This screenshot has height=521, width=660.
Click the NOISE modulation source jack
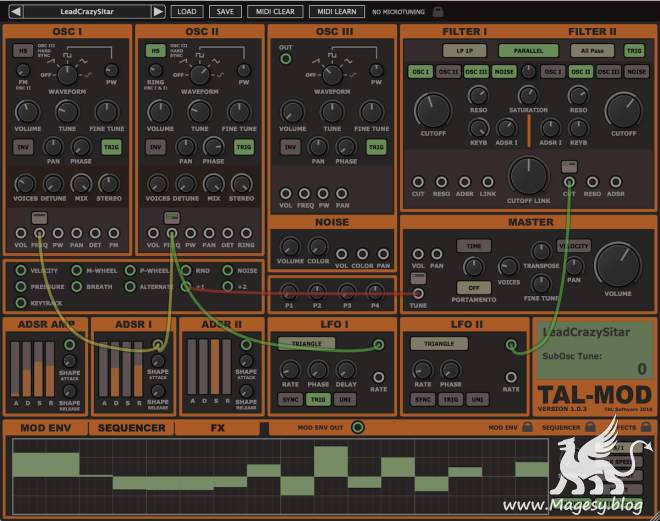point(228,270)
